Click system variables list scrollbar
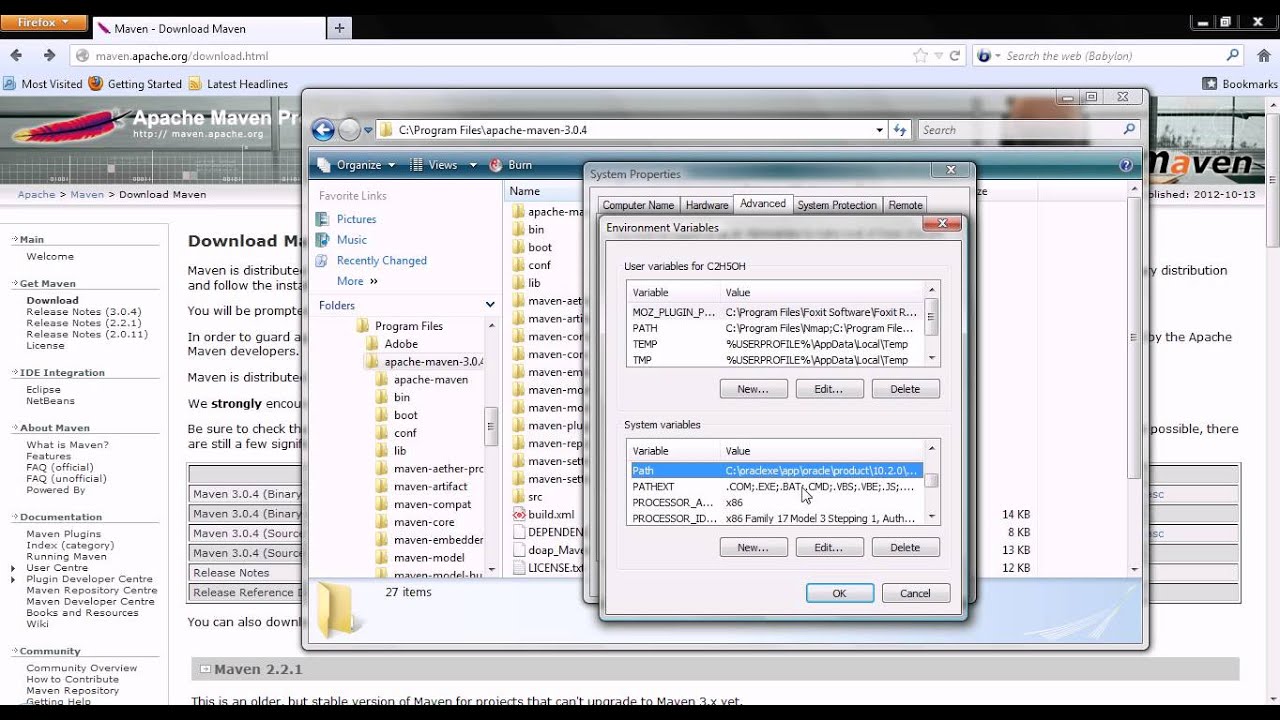Screen dimensions: 1280x720 click(x=932, y=483)
